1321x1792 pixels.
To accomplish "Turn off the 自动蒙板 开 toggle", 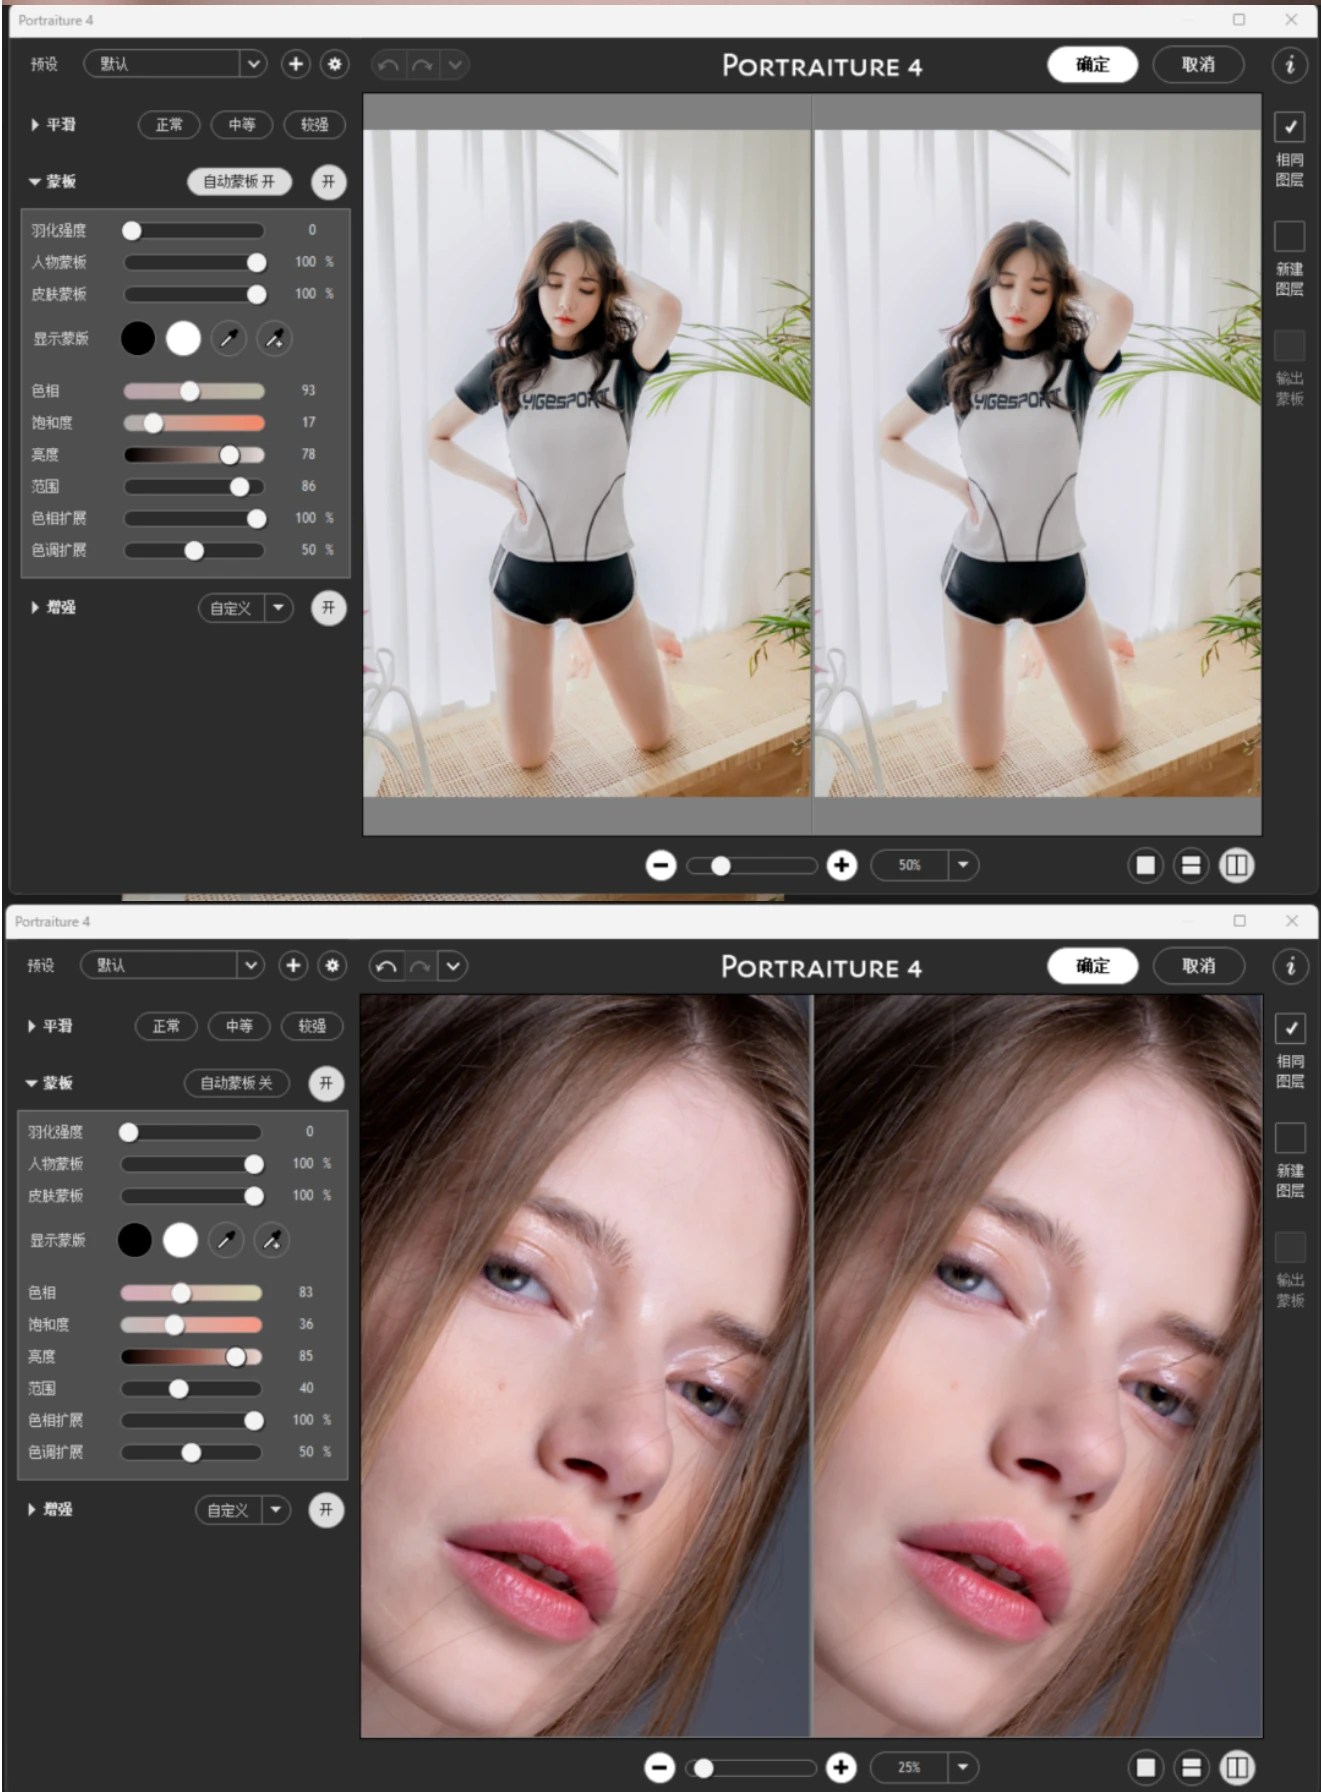I will 239,181.
